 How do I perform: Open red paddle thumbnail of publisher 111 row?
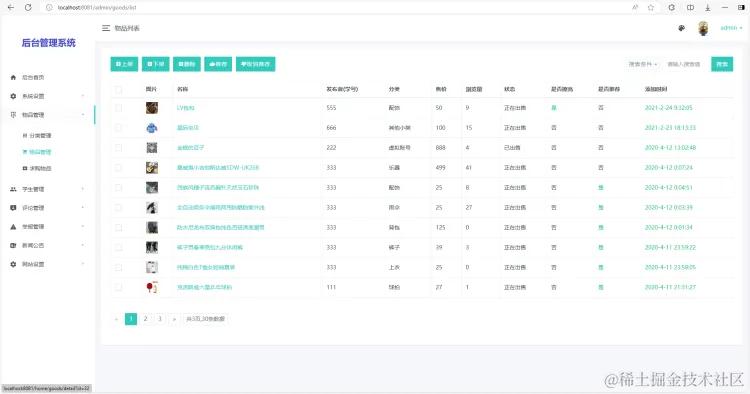(x=152, y=287)
